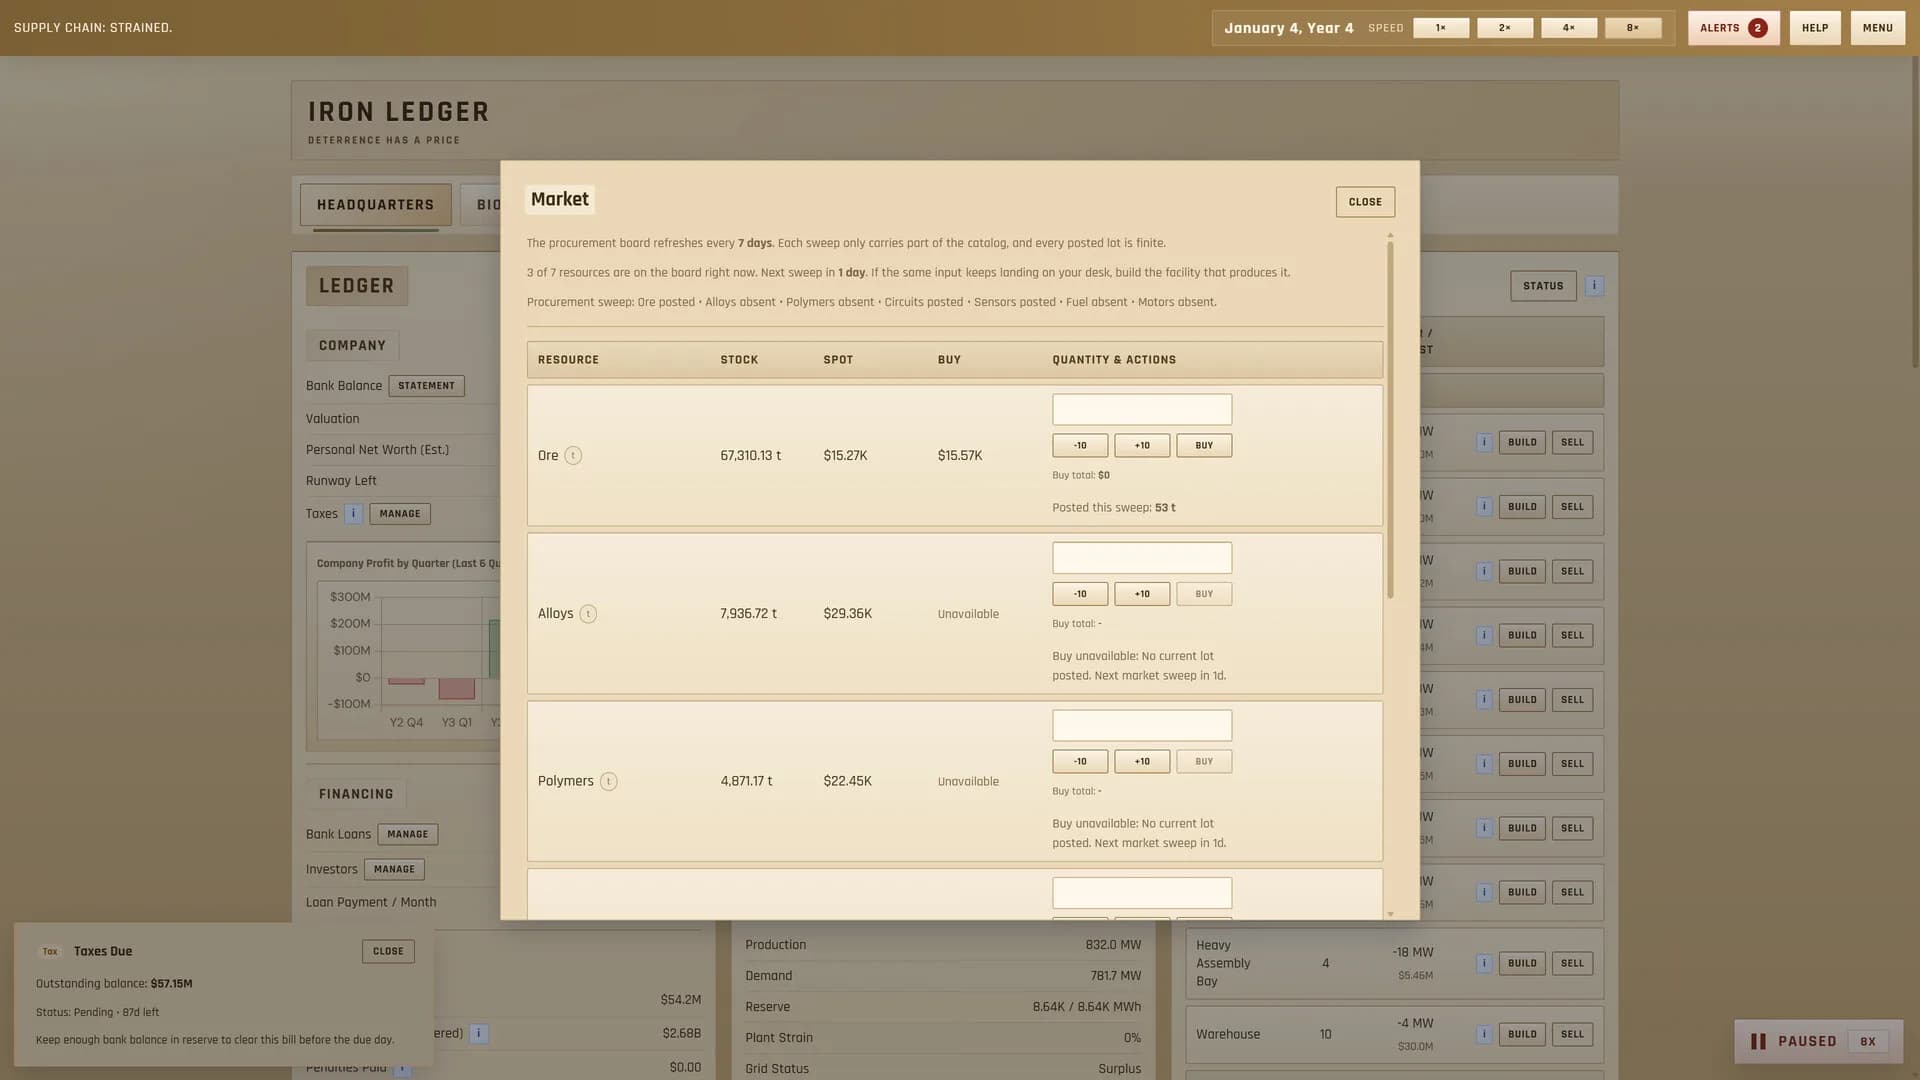
Task: Click the Market dialog scrollbar thumb
Action: [x=1390, y=420]
